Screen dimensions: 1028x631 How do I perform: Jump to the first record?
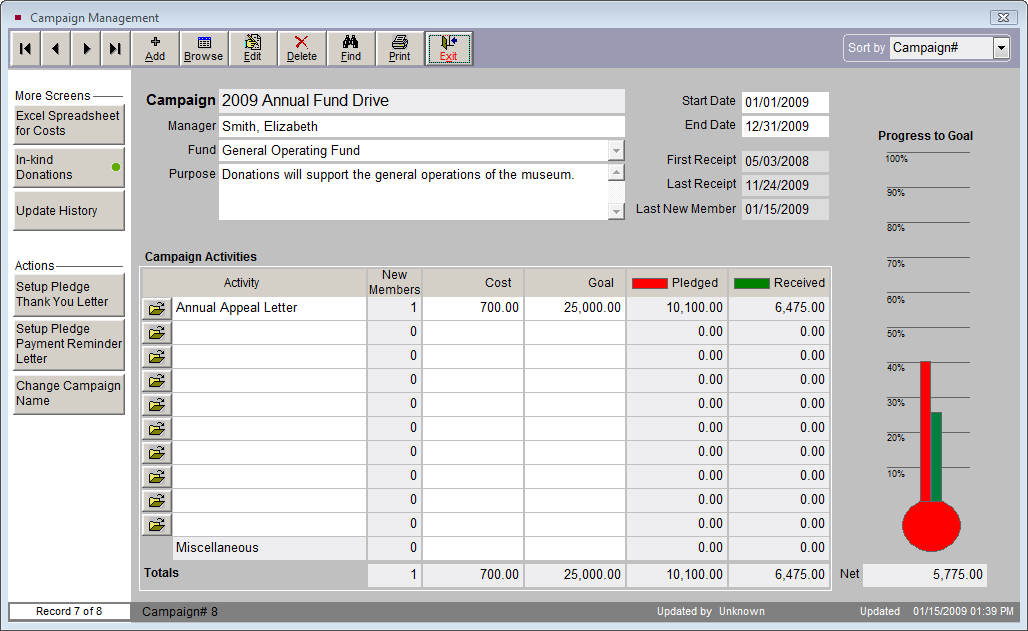point(25,48)
